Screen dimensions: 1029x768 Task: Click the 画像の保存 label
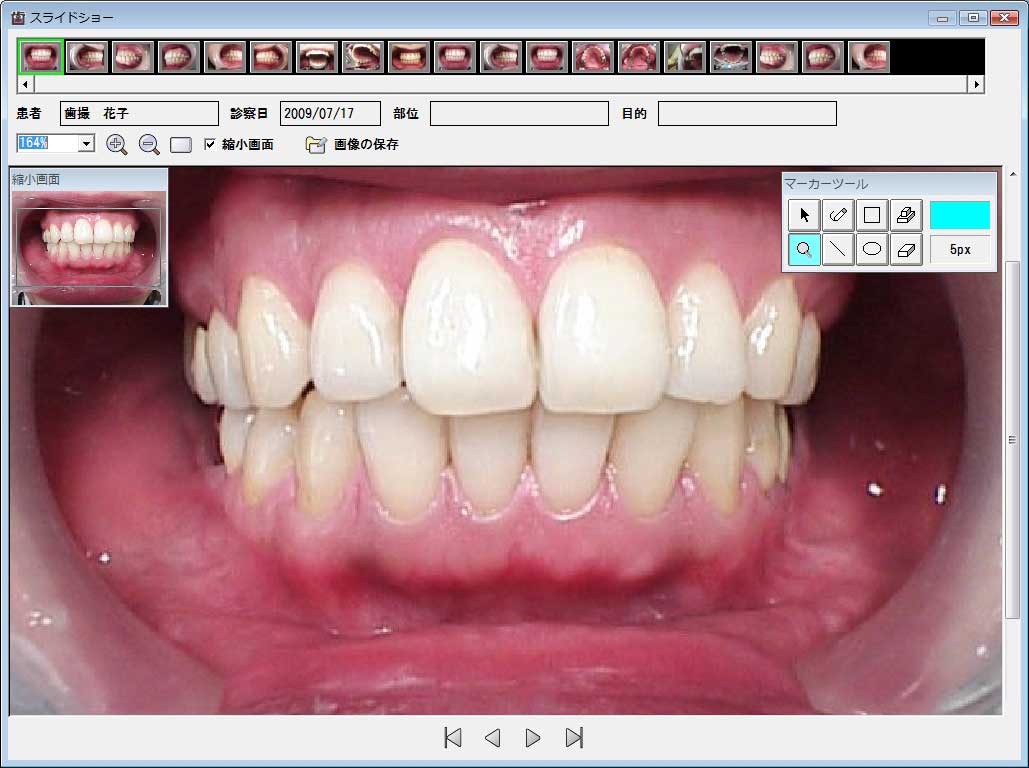pos(366,144)
